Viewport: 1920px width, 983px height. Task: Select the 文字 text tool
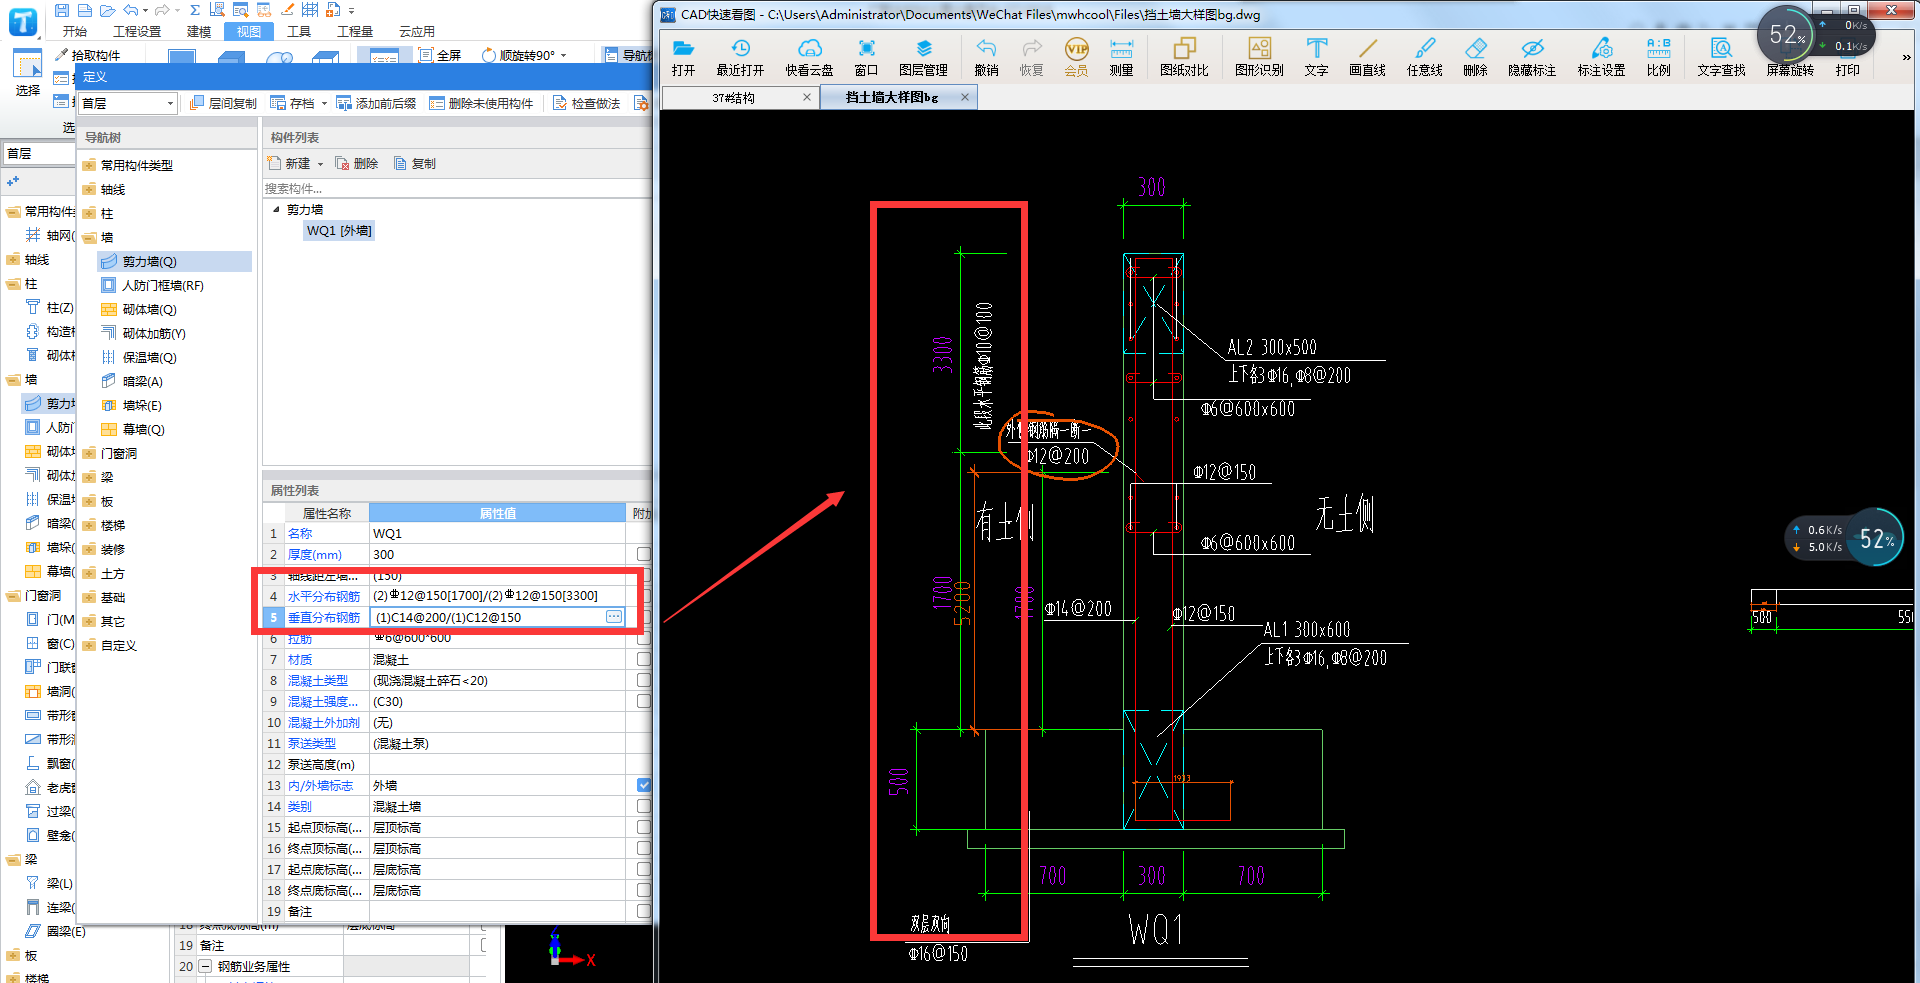pyautogui.click(x=1316, y=57)
